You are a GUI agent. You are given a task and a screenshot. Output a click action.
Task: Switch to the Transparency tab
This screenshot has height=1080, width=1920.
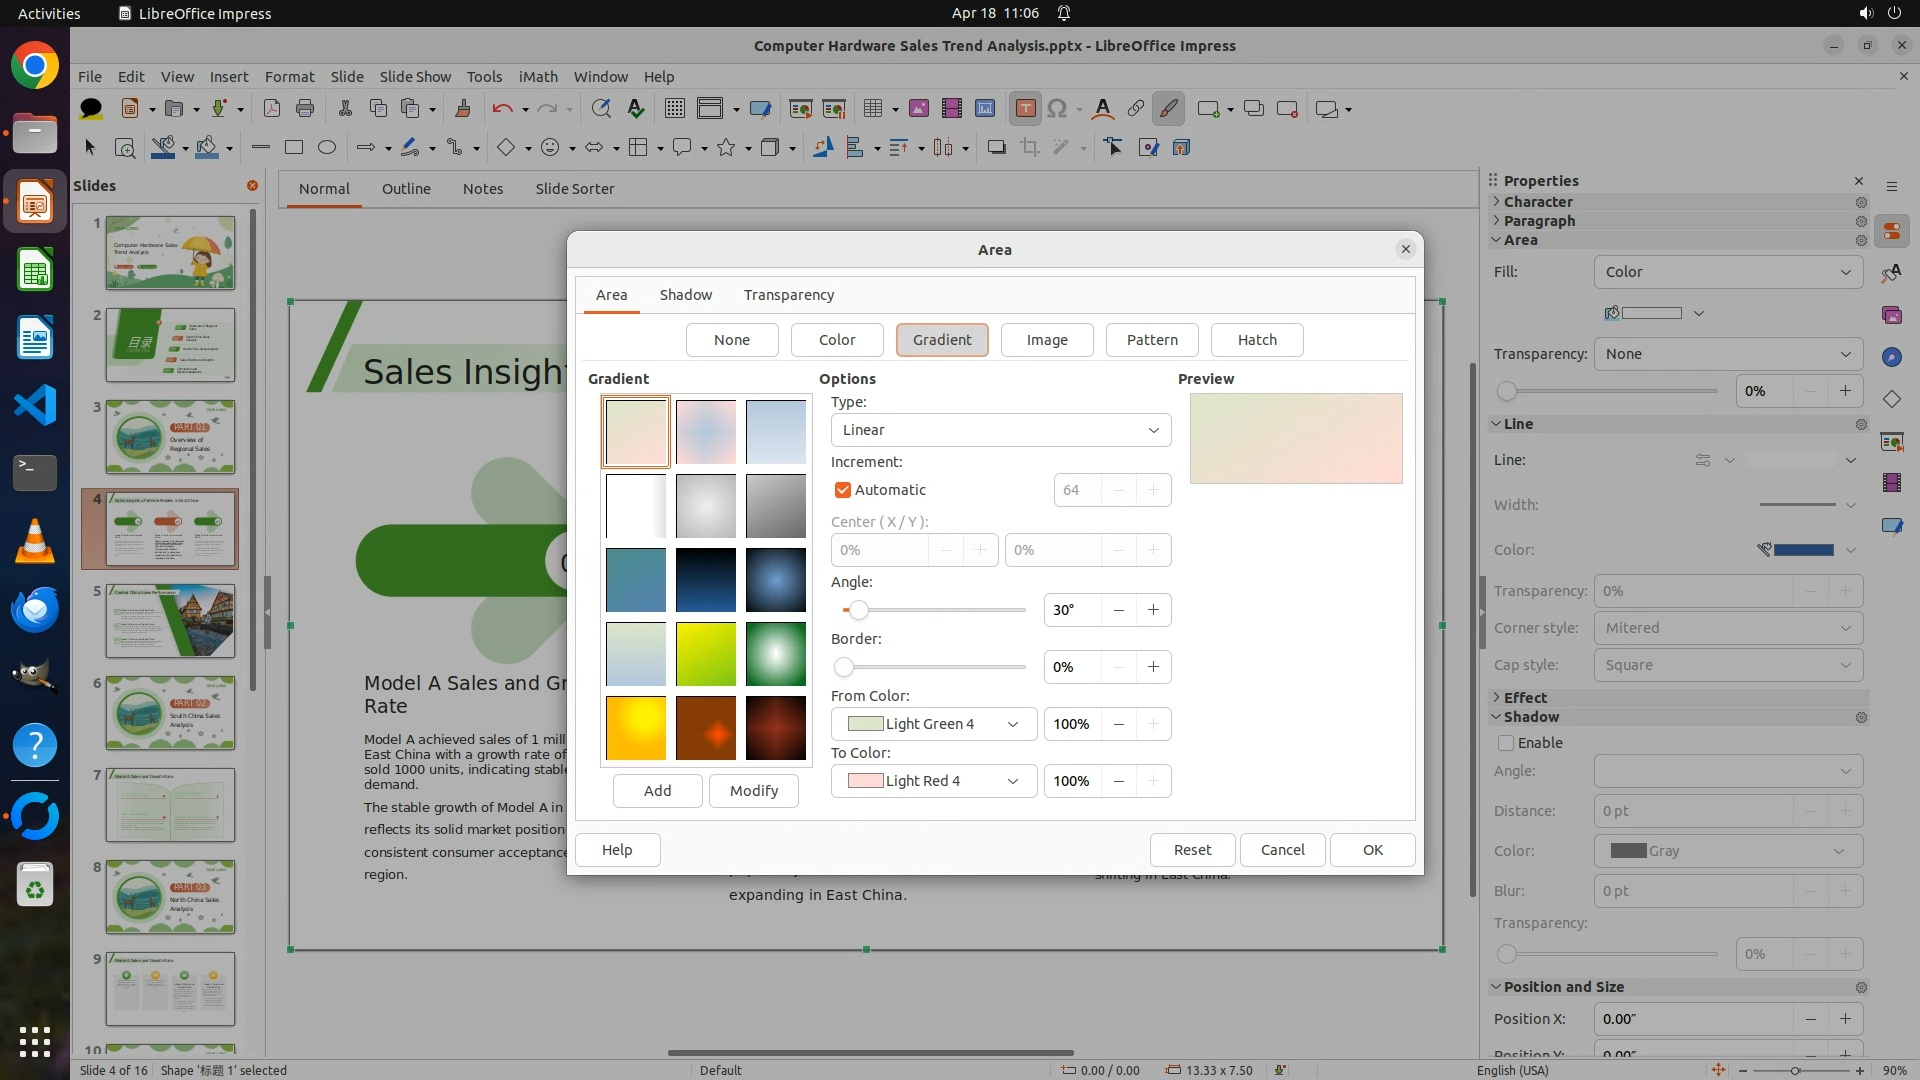(x=788, y=295)
